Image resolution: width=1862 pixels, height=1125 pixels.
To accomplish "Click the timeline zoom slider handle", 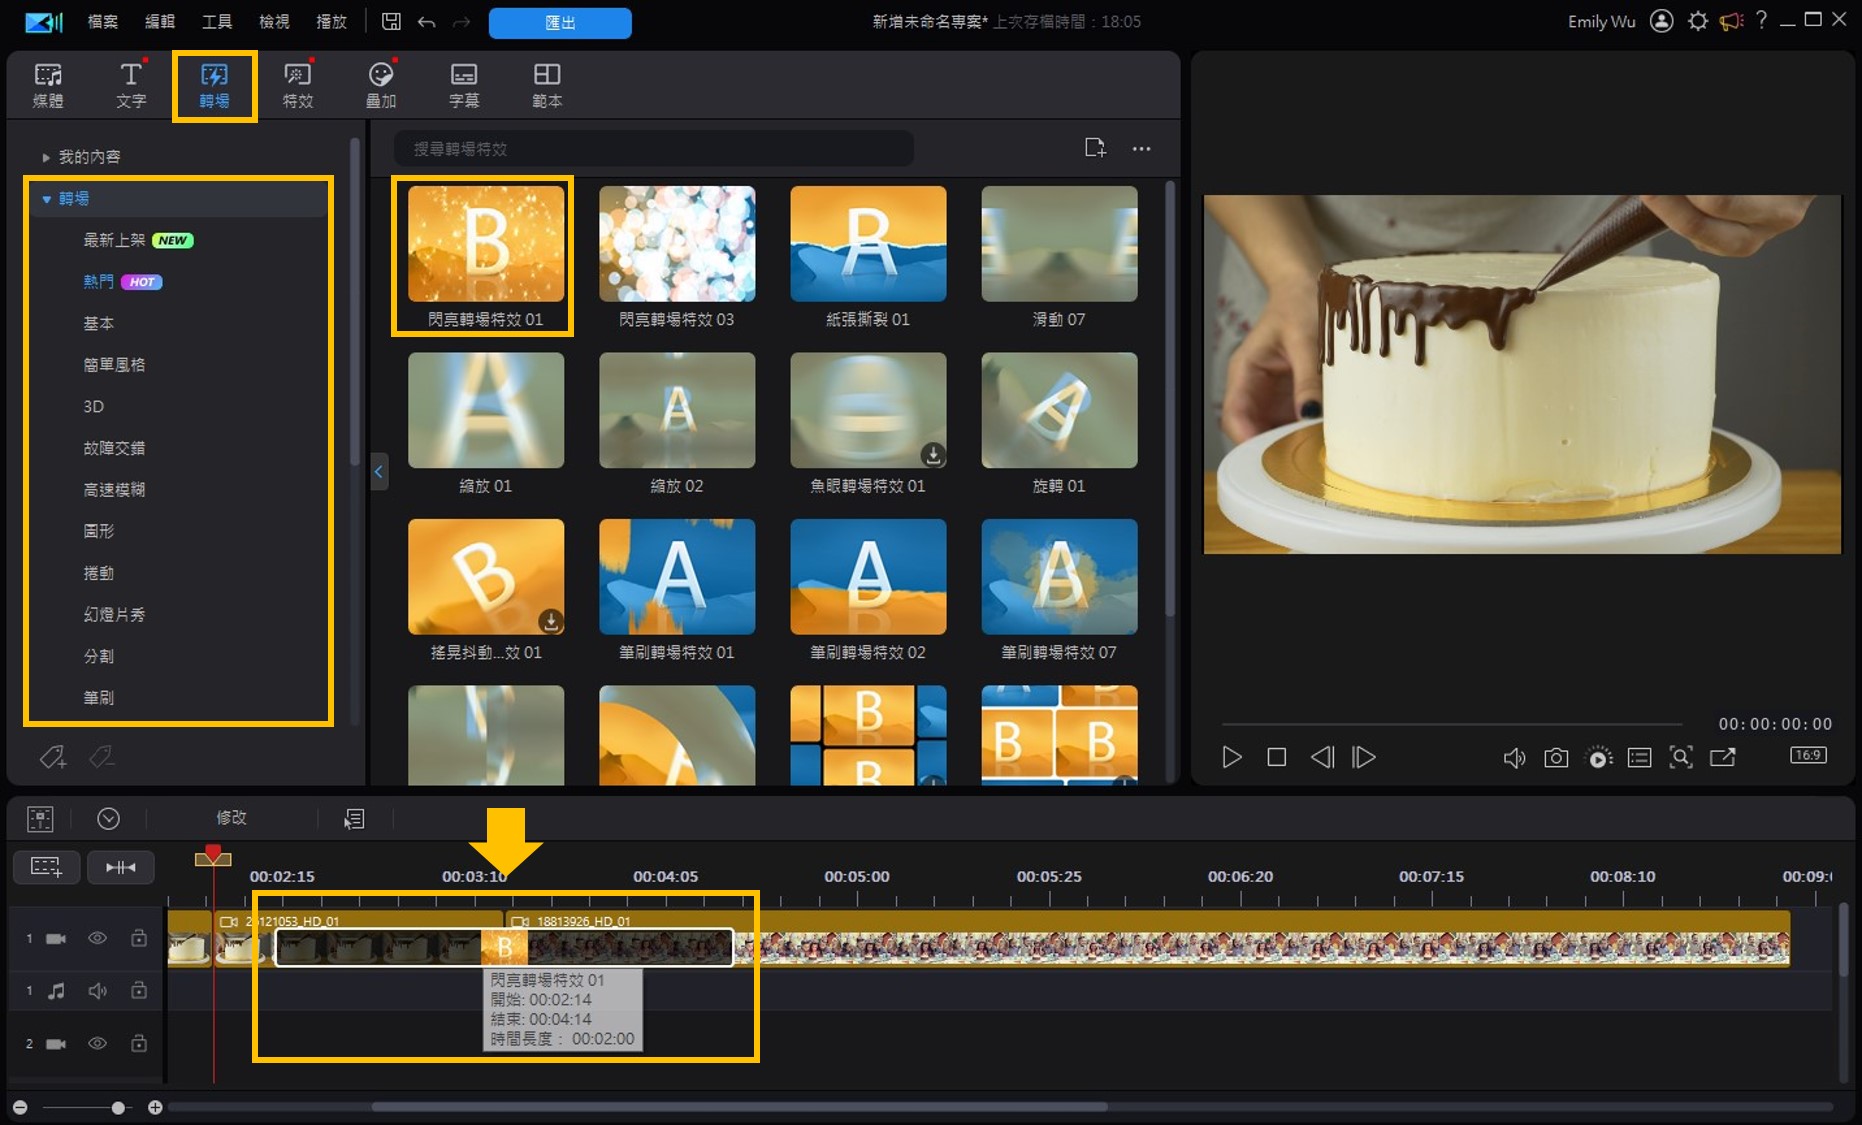I will click(x=118, y=1107).
